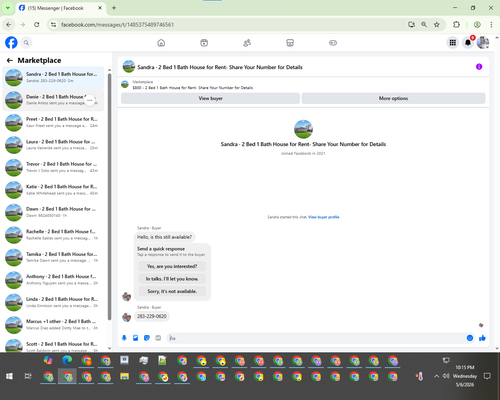Open the options menu on Danie's conversation
This screenshot has height=400, width=500.
coord(90,100)
